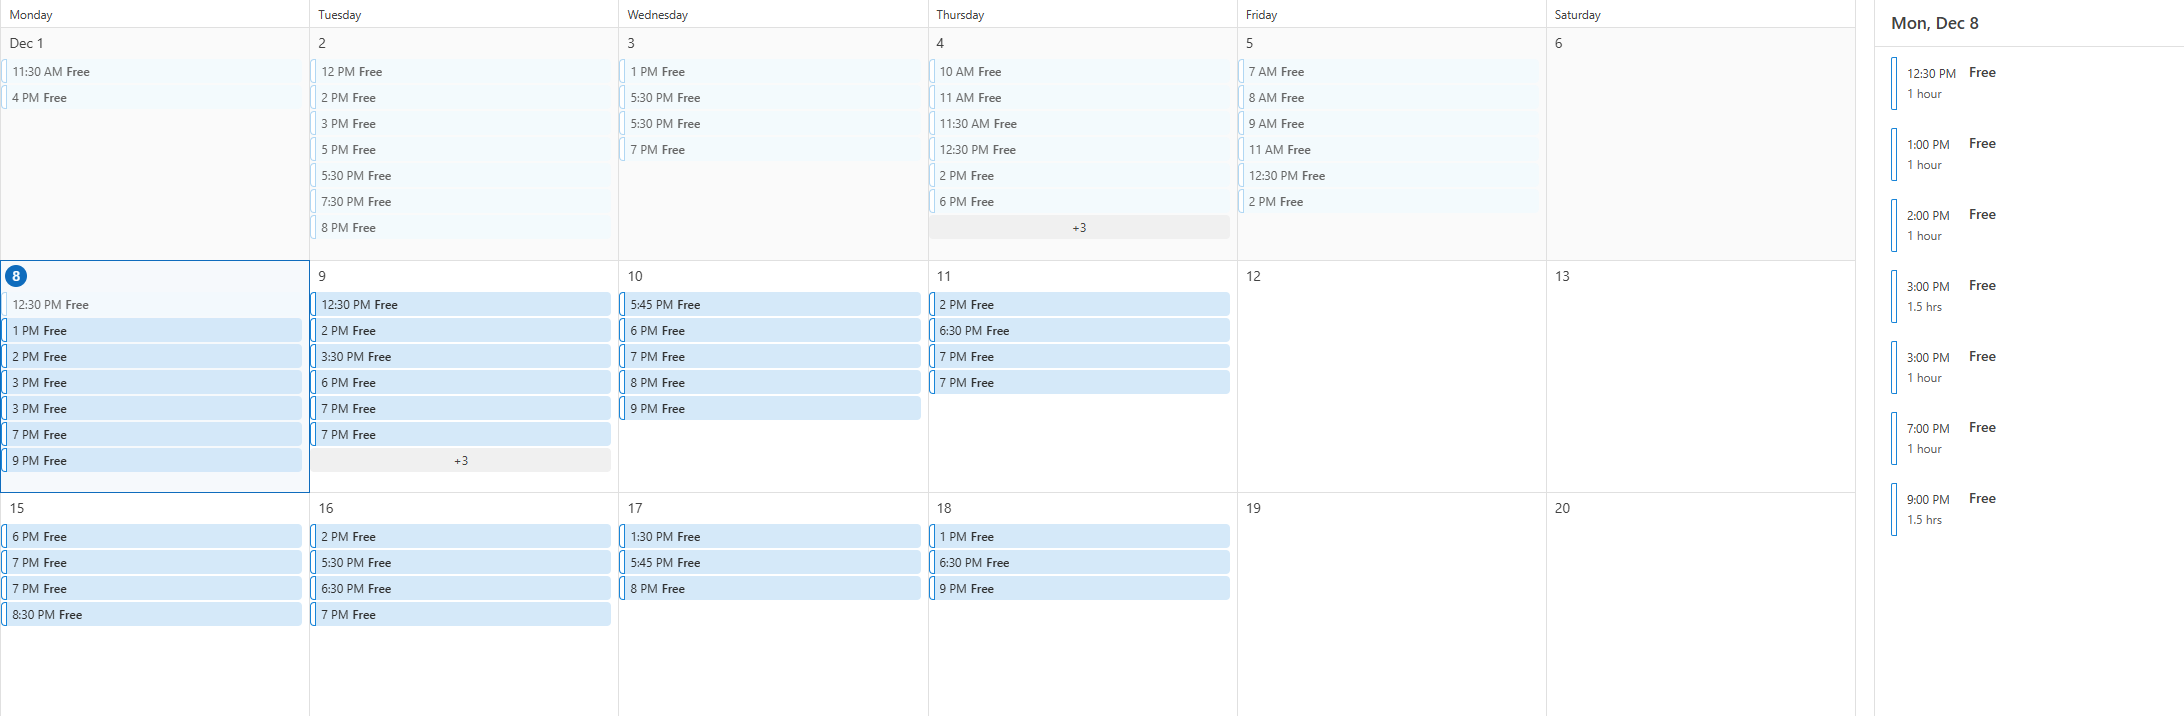Open the 9 PM Free event on Dec 18
The height and width of the screenshot is (716, 2184).
(1079, 589)
